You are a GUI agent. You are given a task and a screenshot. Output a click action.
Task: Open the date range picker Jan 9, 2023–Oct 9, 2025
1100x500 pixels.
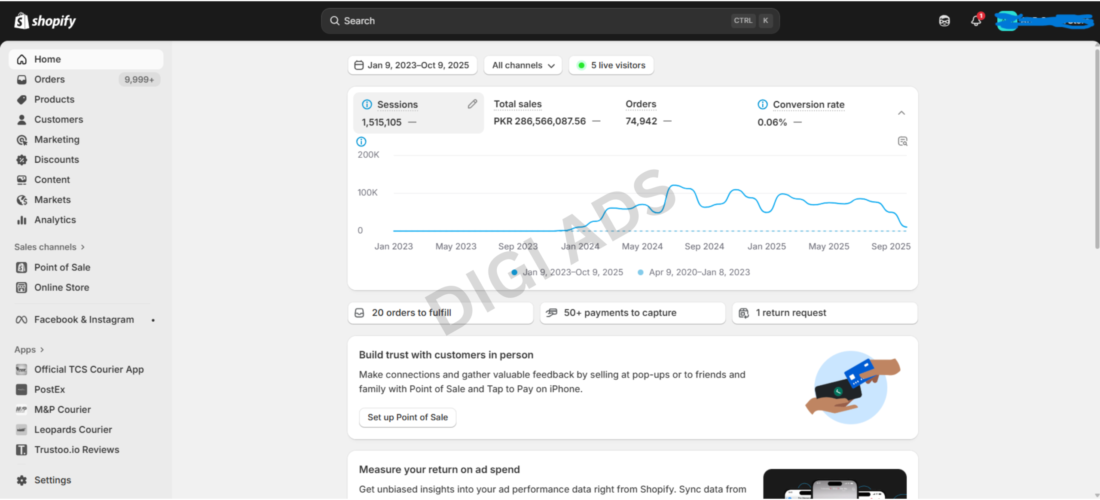(412, 65)
